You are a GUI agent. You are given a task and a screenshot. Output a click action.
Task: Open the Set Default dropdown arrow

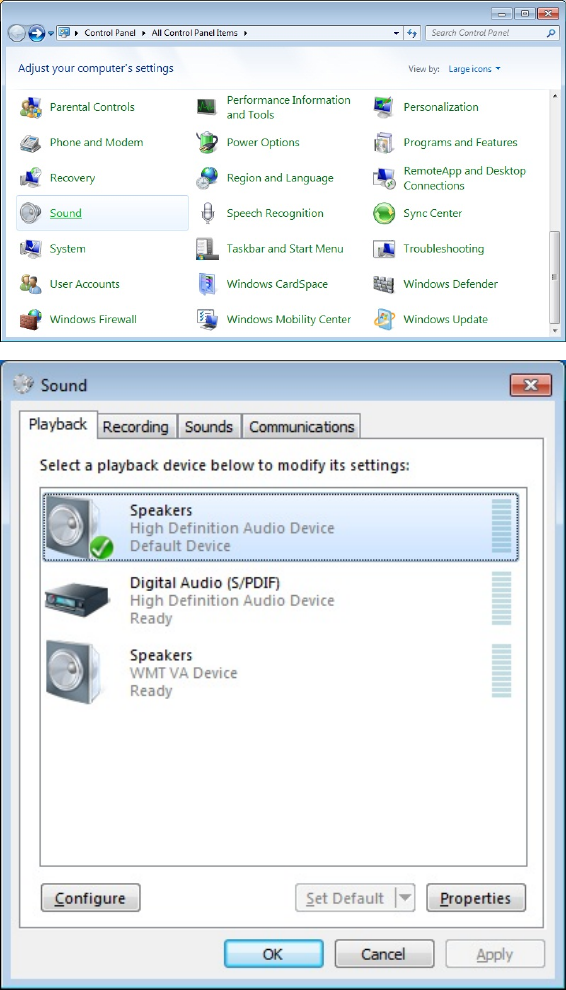406,898
